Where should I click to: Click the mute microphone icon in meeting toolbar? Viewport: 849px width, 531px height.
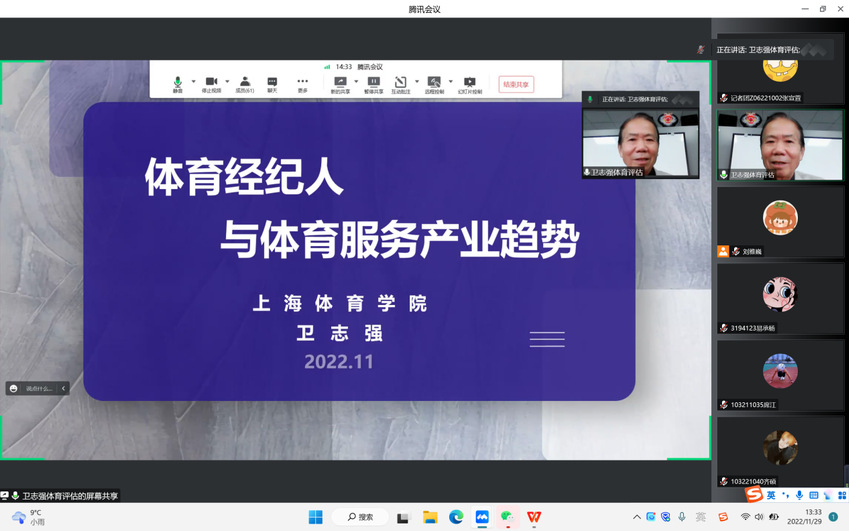[x=178, y=83]
